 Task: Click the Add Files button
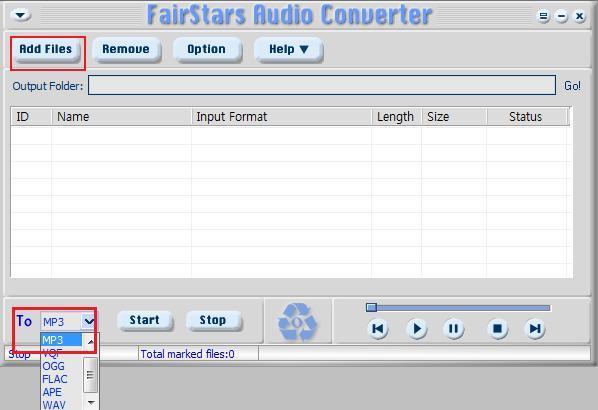coord(46,50)
